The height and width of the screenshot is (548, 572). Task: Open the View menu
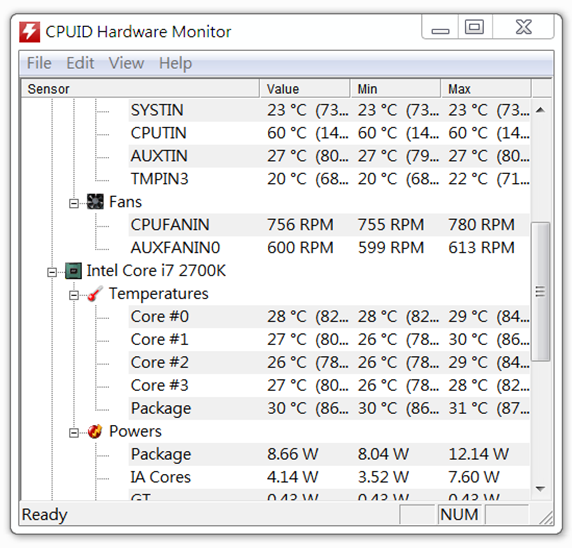(126, 63)
